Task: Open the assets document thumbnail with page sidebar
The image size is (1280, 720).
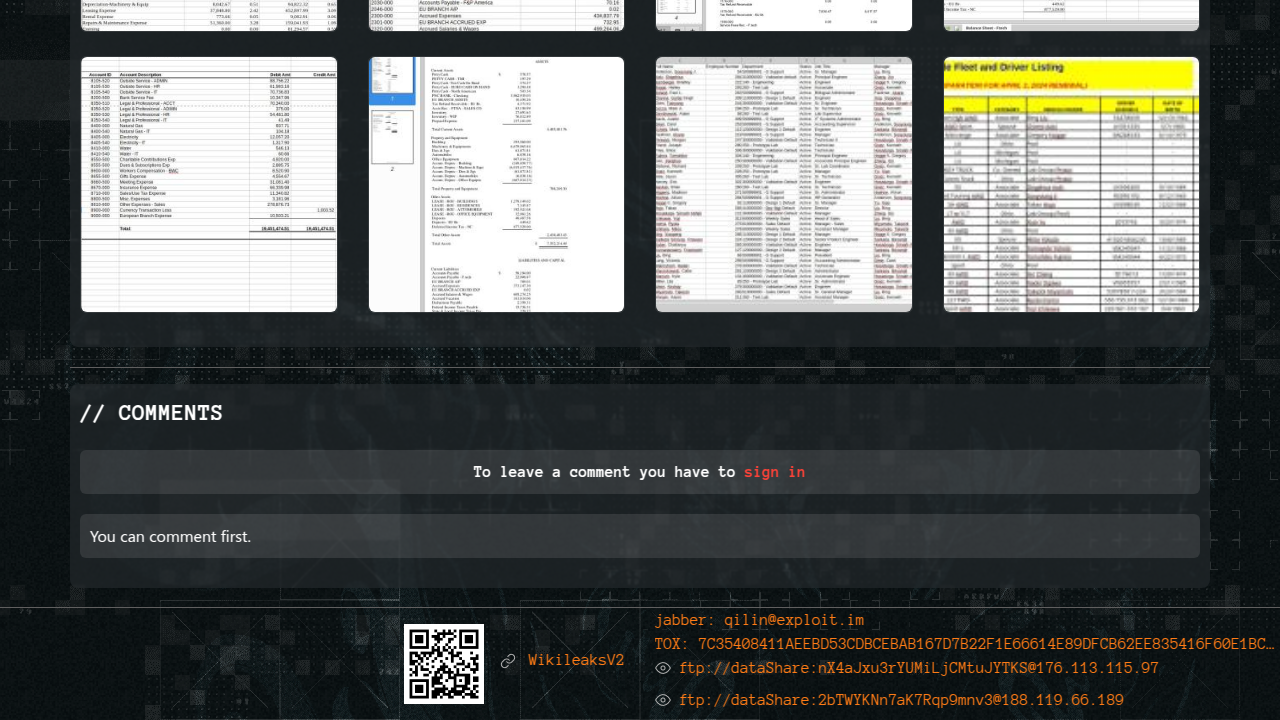Action: coord(496,184)
